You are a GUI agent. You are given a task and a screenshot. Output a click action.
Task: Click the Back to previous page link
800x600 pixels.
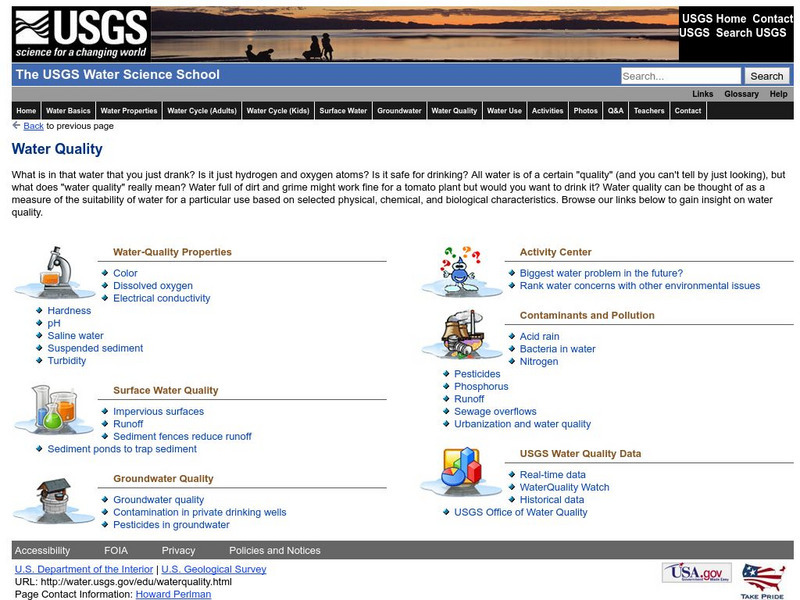pyautogui.click(x=33, y=126)
